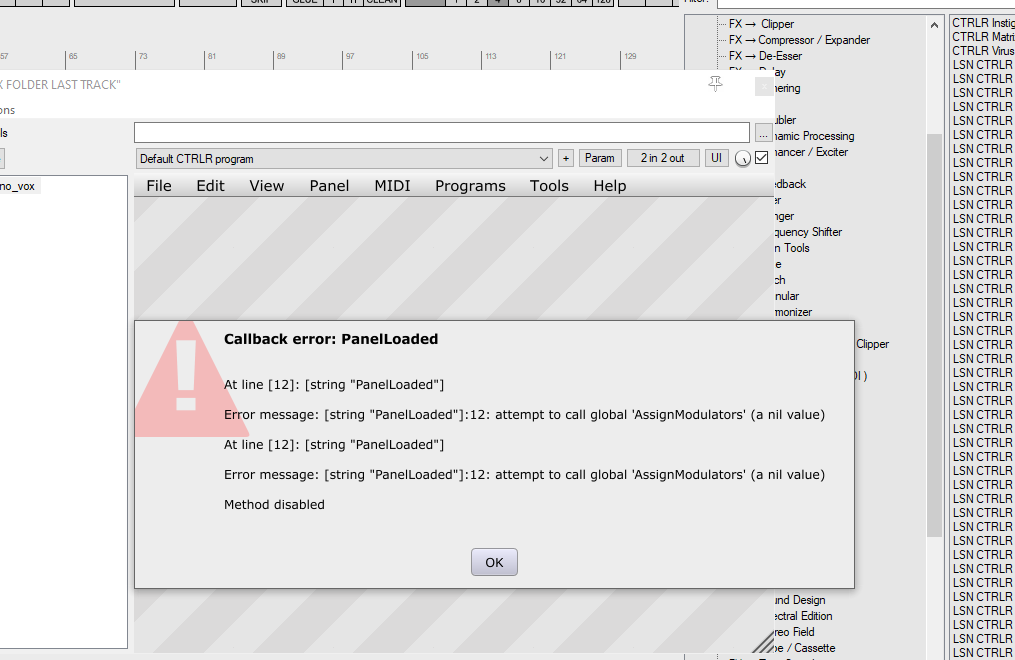Select the 128 grid division button
This screenshot has width=1015, height=660.
(603, 3)
